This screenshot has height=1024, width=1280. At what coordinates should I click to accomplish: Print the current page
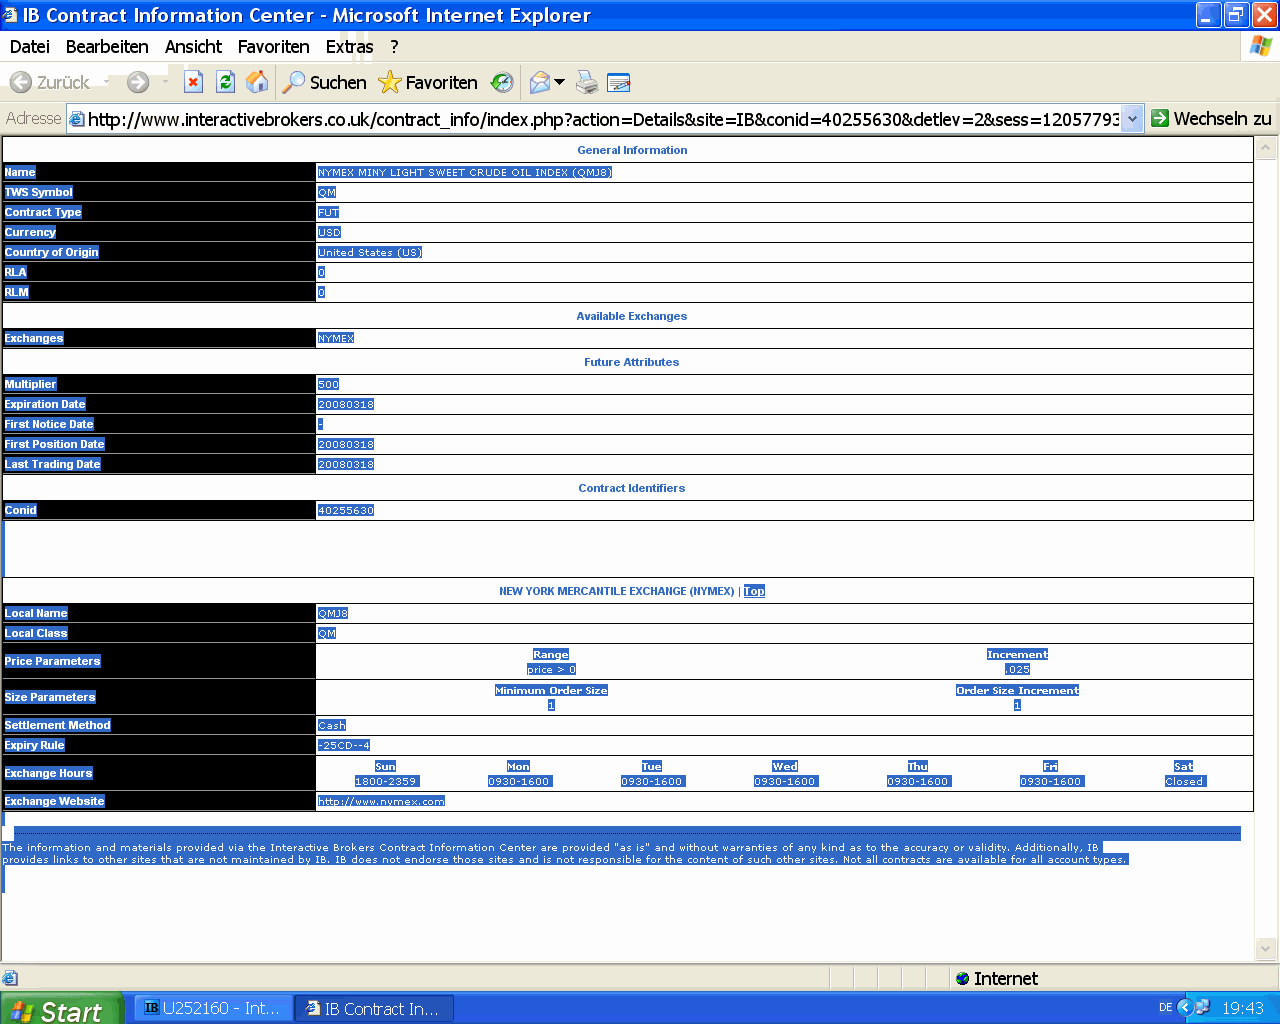[587, 83]
